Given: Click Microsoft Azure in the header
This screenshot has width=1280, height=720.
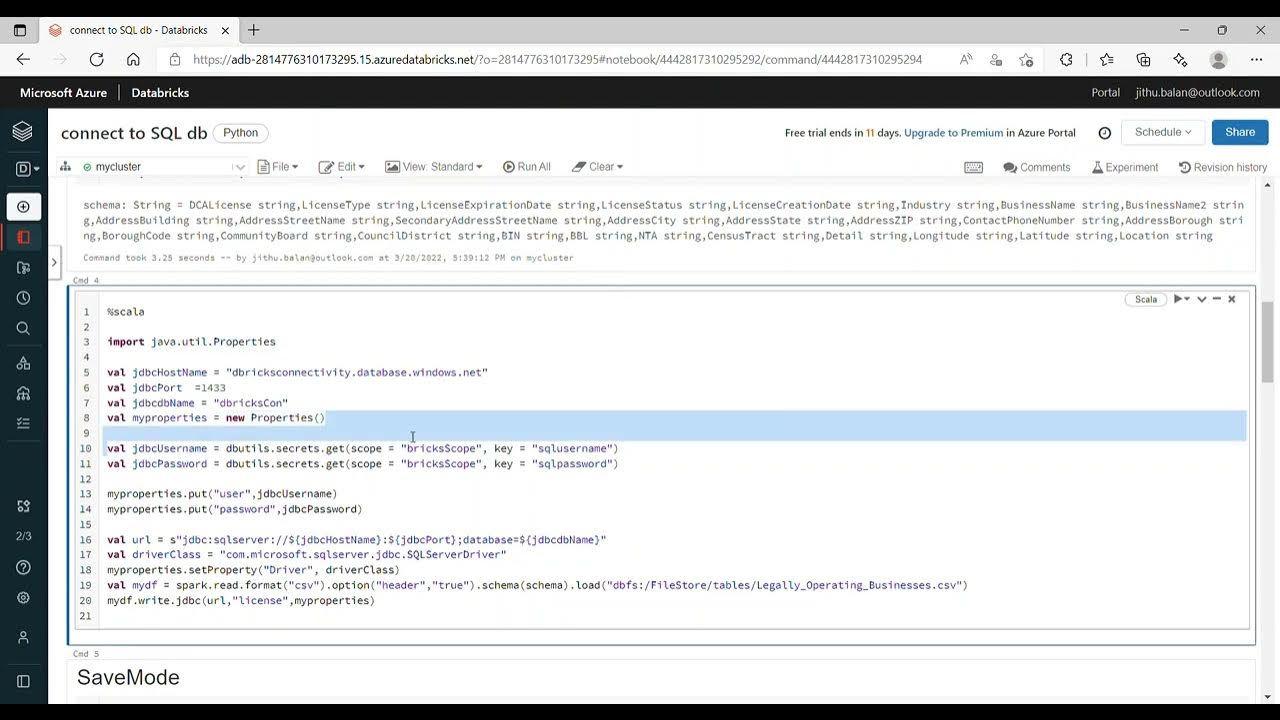Looking at the screenshot, I should tap(63, 92).
